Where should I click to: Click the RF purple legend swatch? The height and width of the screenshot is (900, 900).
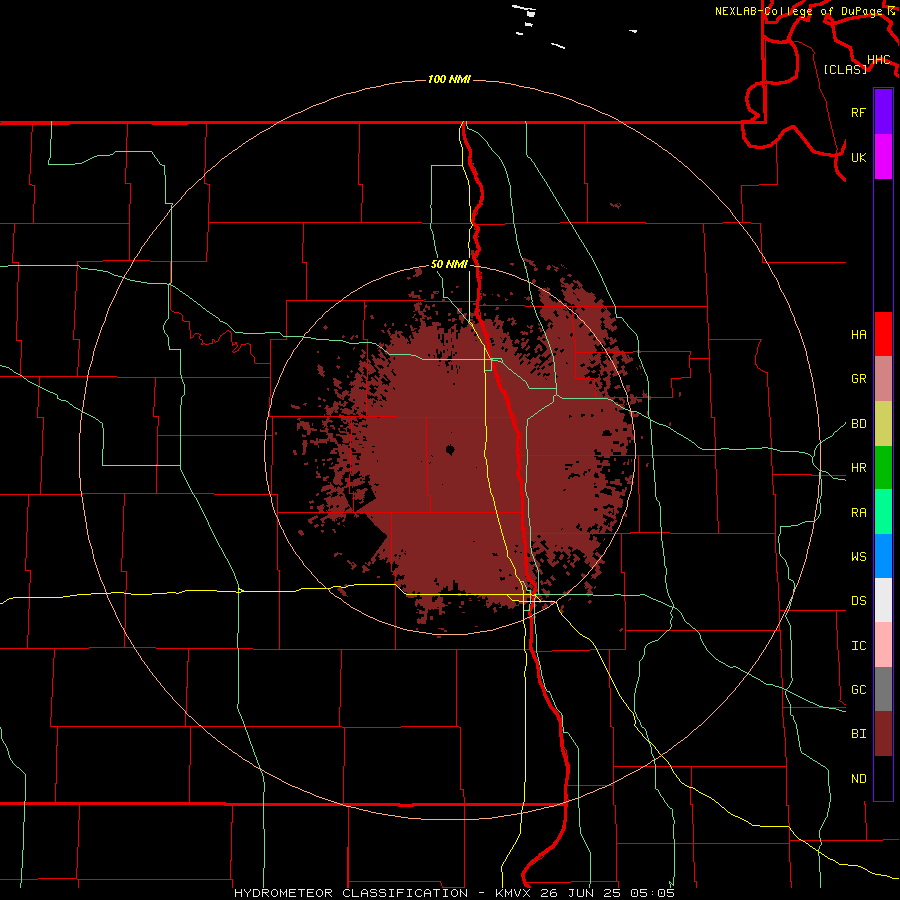[883, 112]
